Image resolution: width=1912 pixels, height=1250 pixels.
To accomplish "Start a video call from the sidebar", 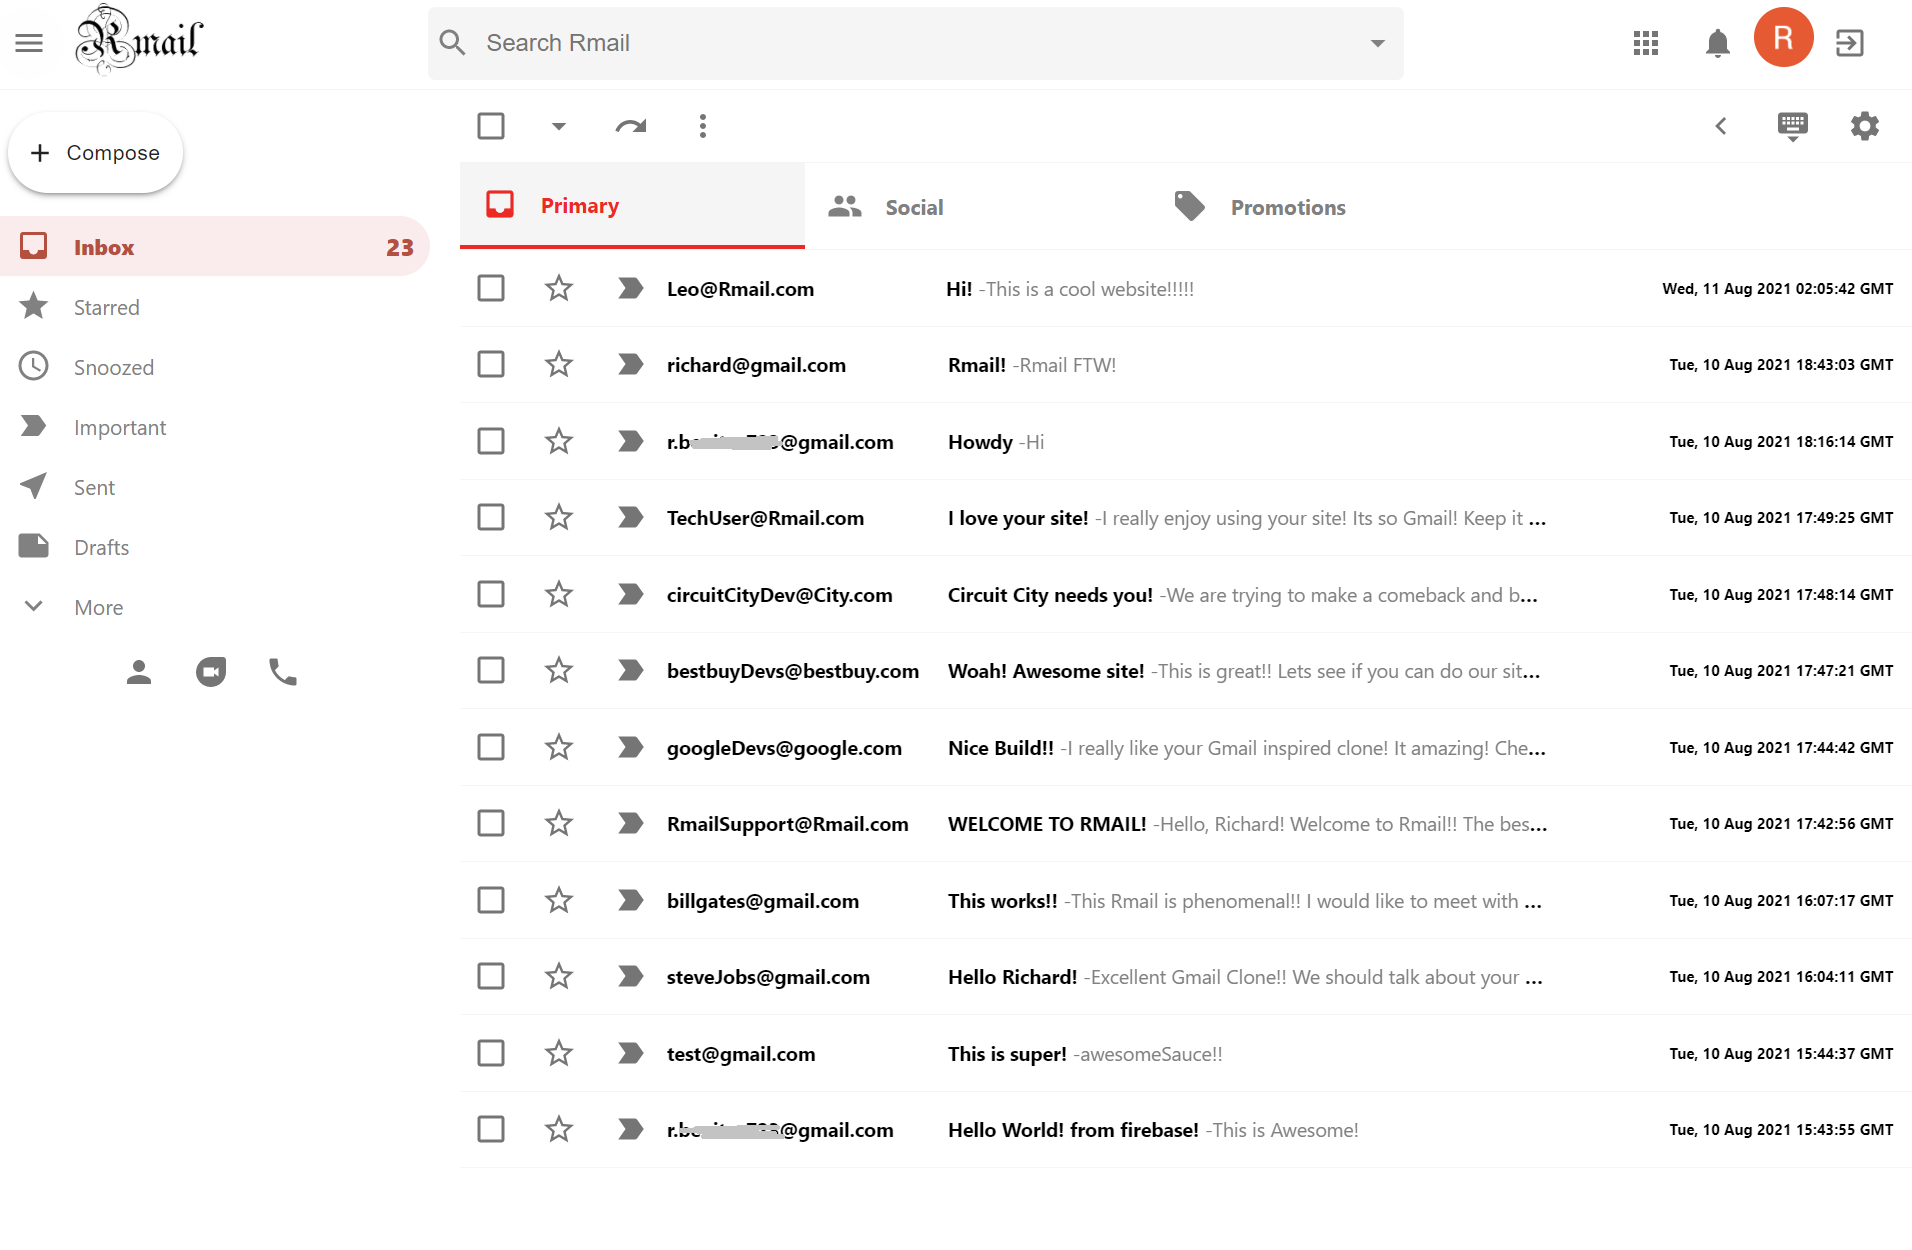I will [211, 671].
